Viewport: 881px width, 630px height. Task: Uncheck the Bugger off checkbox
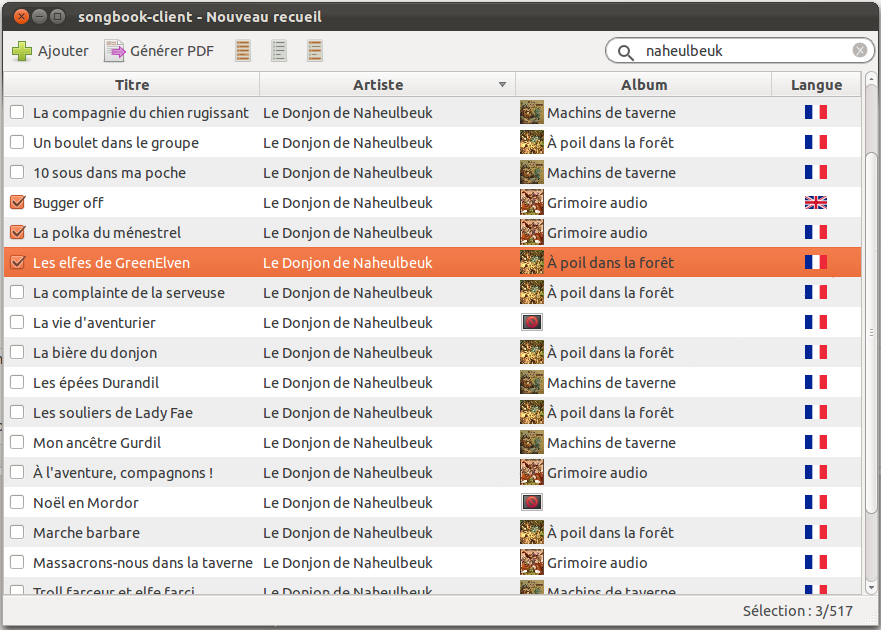17,203
